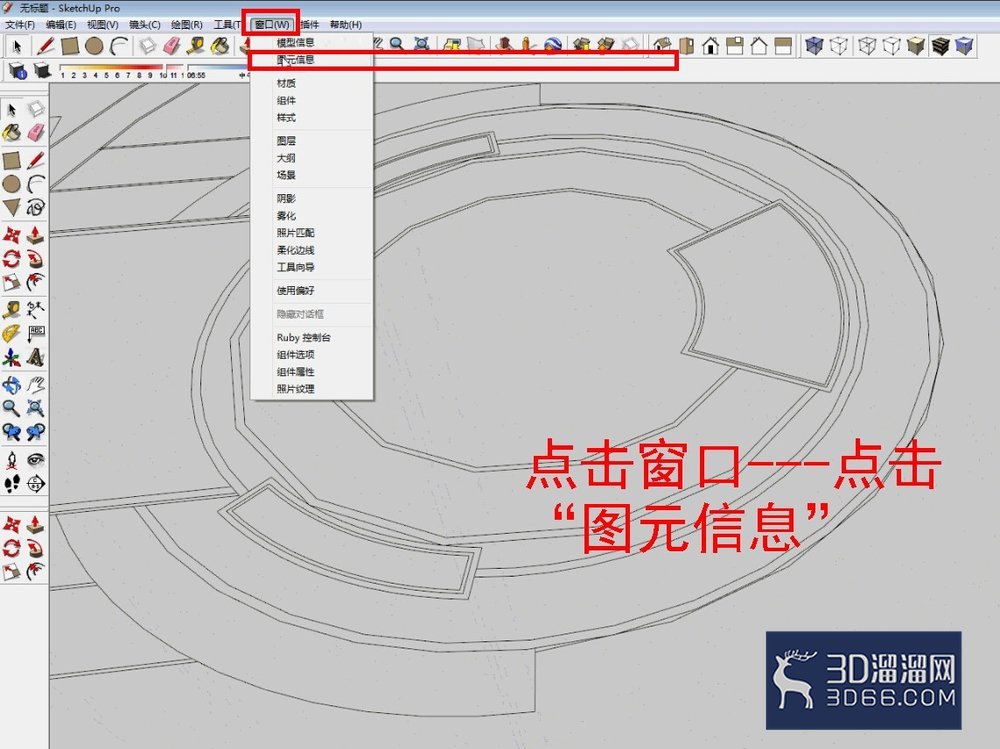The width and height of the screenshot is (1000, 749).
Task: Toggle X-ray face style
Action: click(814, 46)
